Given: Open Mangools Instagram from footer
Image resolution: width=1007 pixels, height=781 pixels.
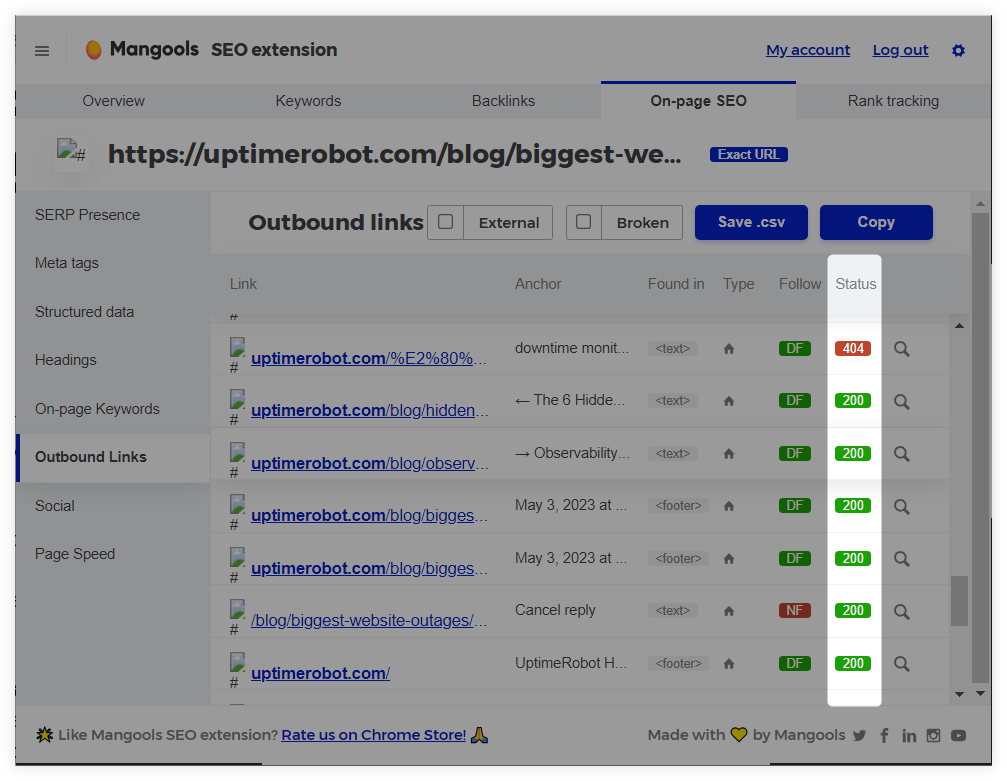Looking at the screenshot, I should [933, 735].
